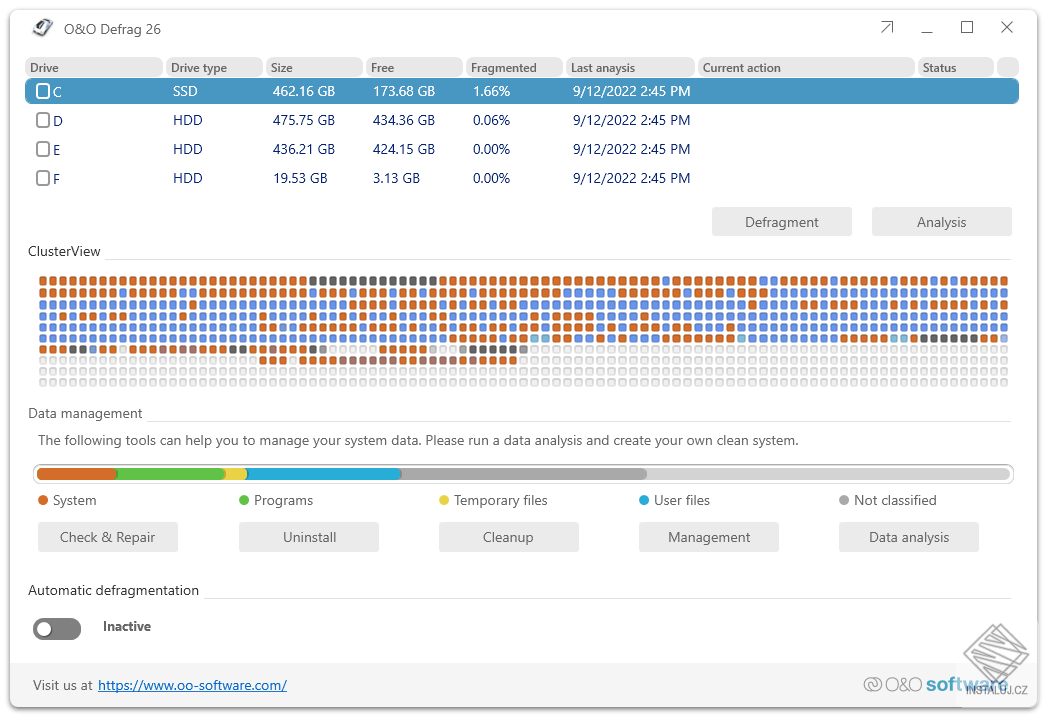Sort by the Last analysis column header
The width and height of the screenshot is (1047, 717).
(x=630, y=67)
